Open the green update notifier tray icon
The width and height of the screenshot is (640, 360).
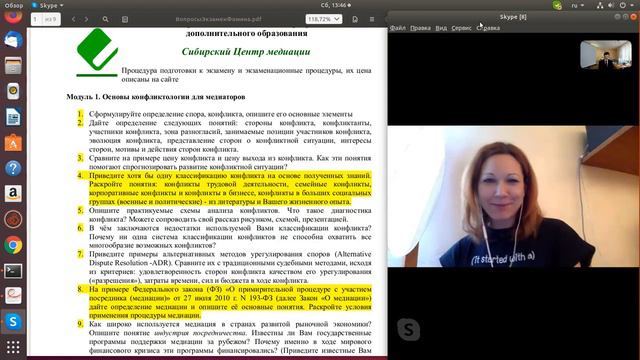click(x=557, y=5)
